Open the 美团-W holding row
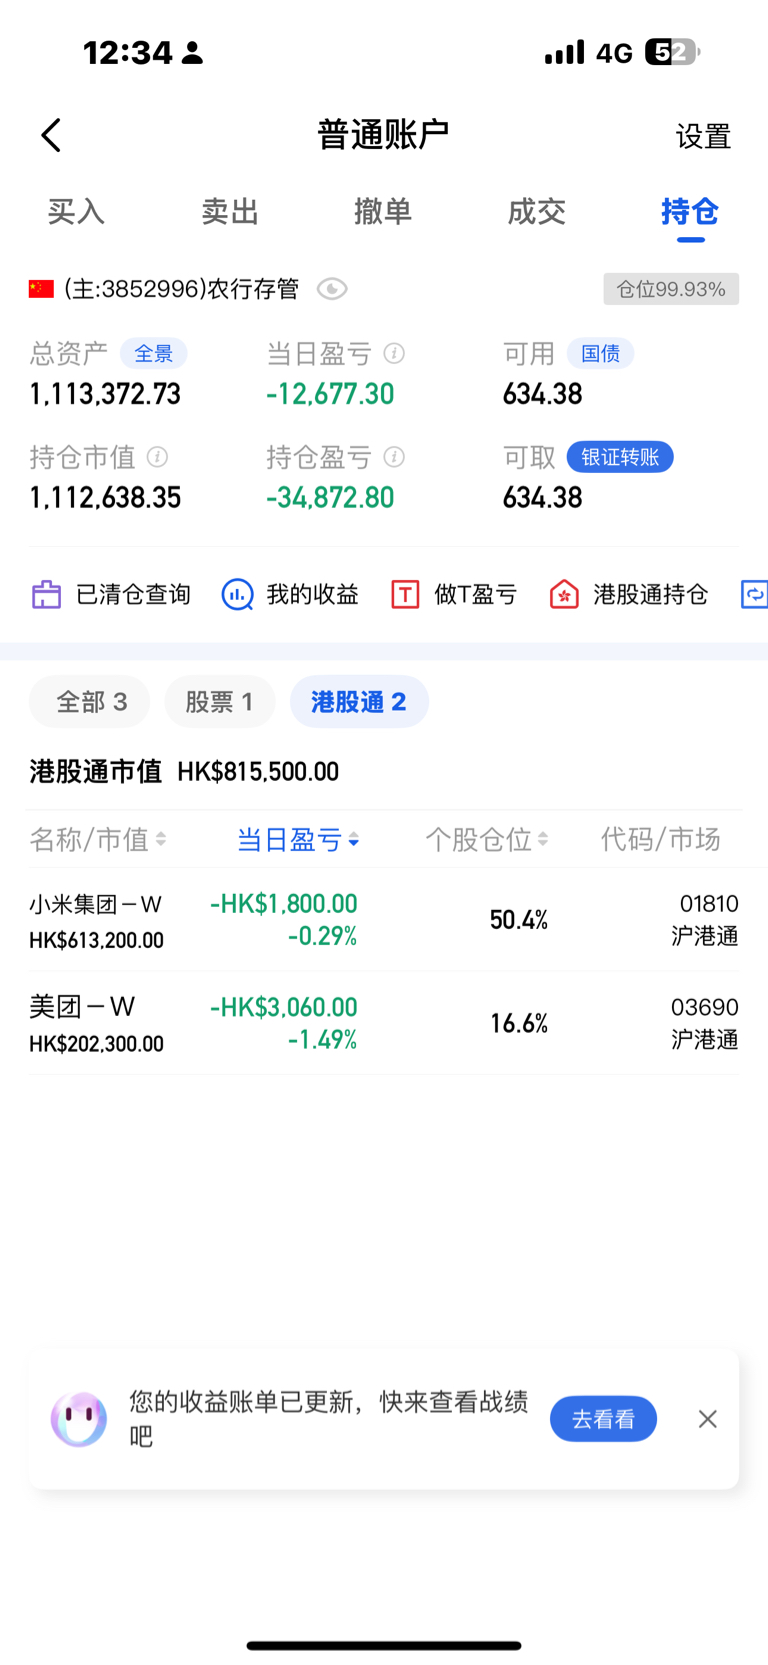768x1665 pixels. [384, 1023]
